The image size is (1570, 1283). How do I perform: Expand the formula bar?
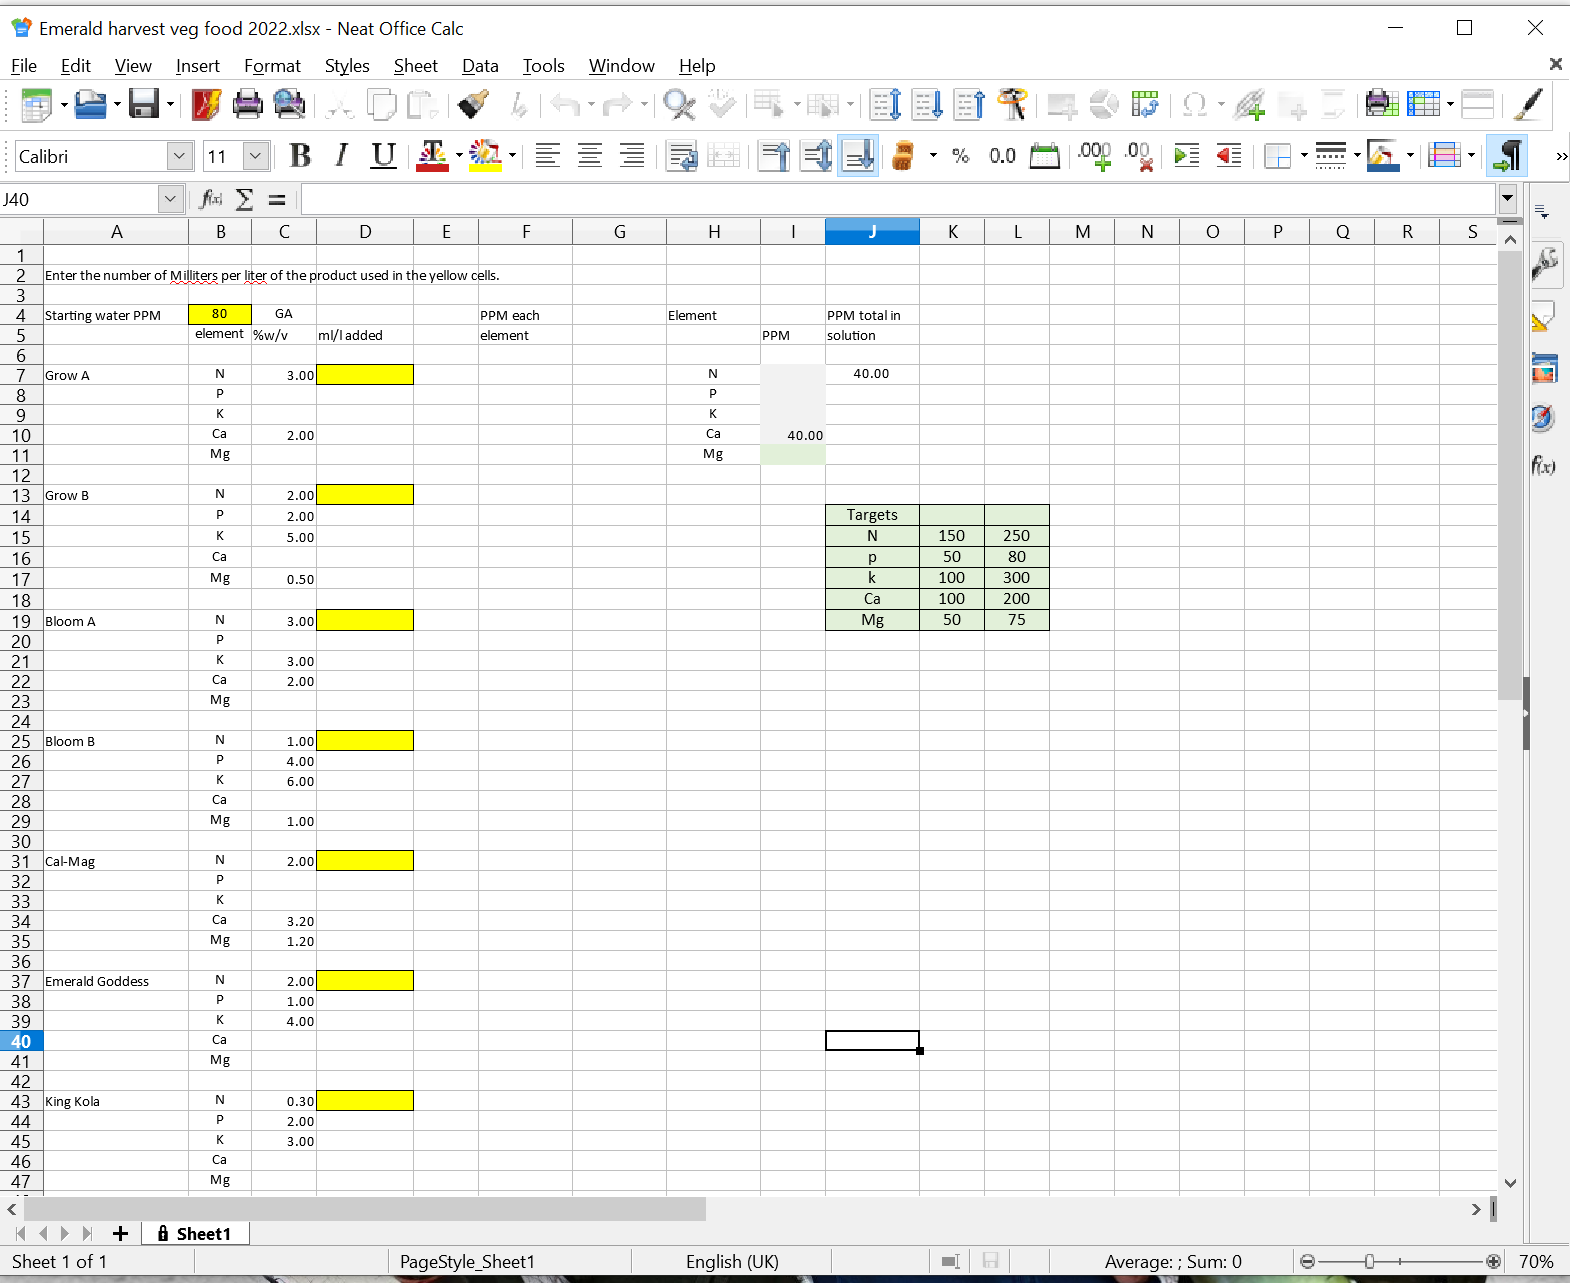(x=1507, y=199)
